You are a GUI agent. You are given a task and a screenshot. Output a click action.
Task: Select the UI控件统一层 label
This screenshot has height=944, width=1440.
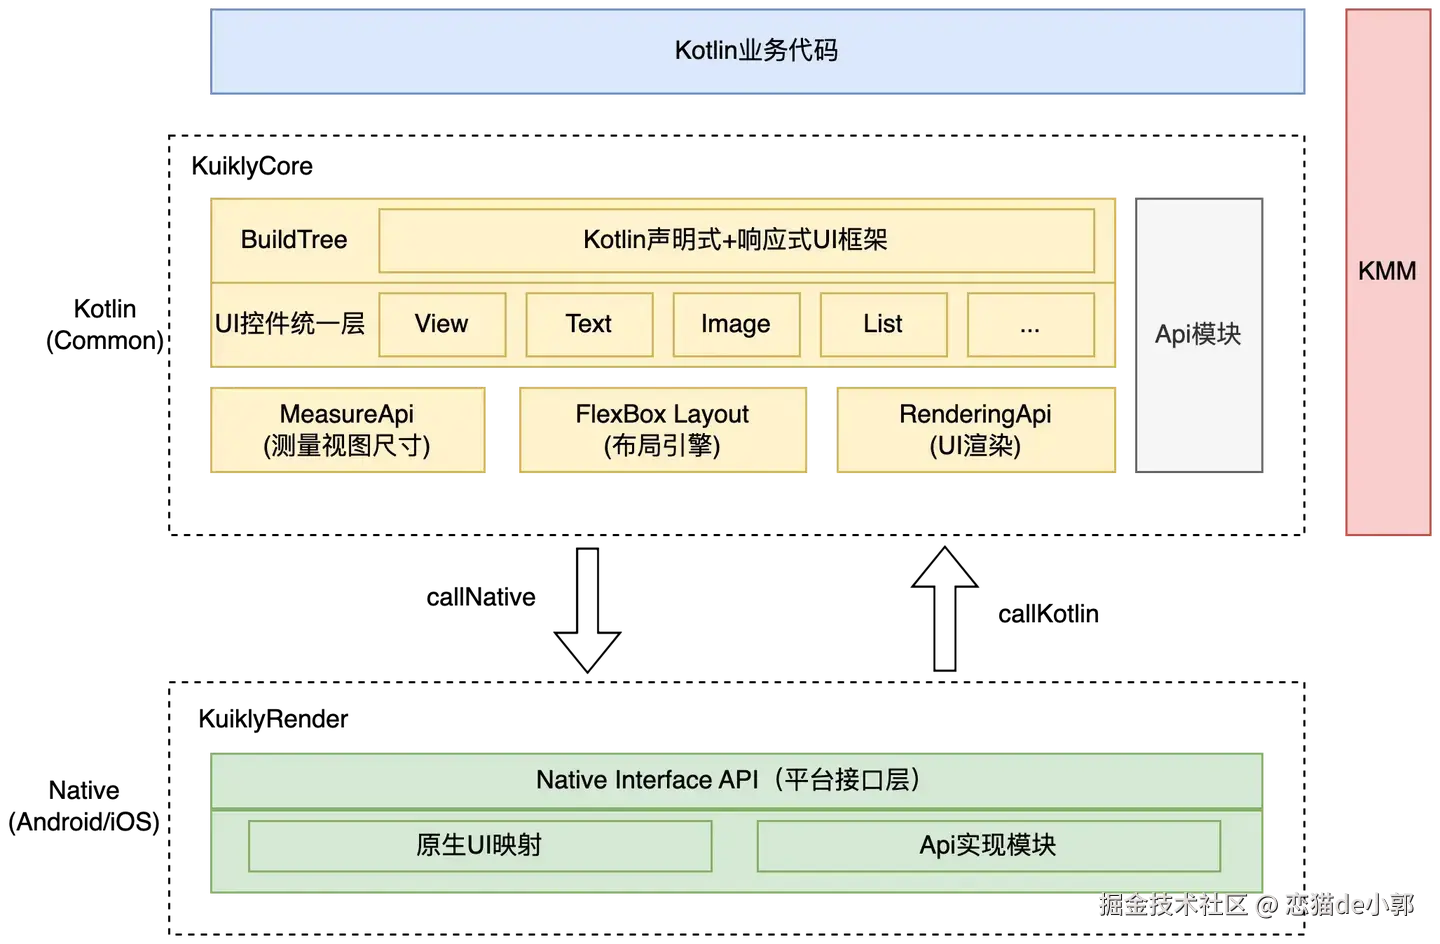[x=290, y=324]
